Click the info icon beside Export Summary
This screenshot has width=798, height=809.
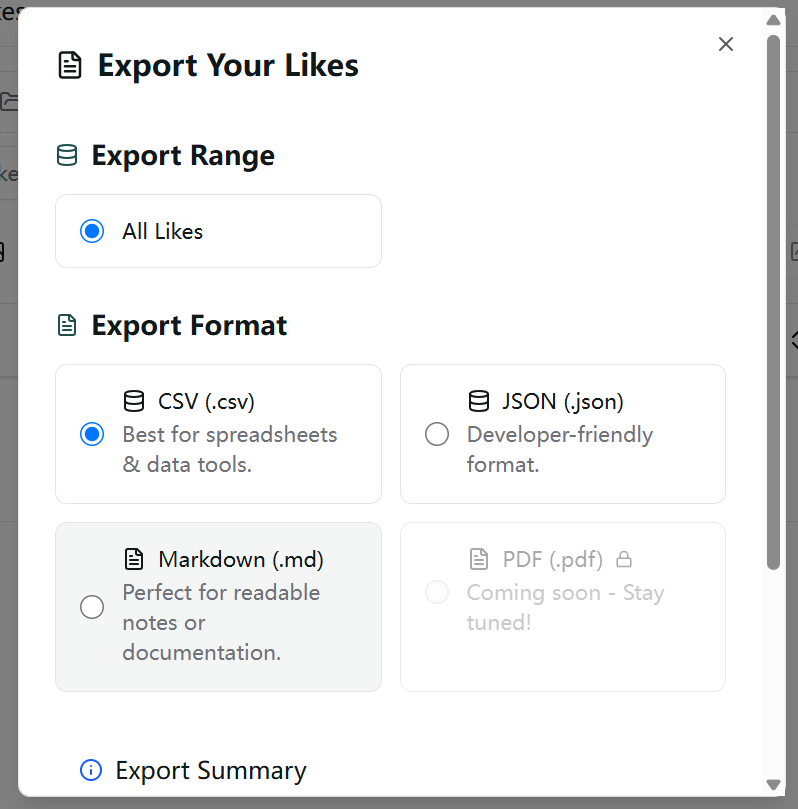tap(91, 770)
